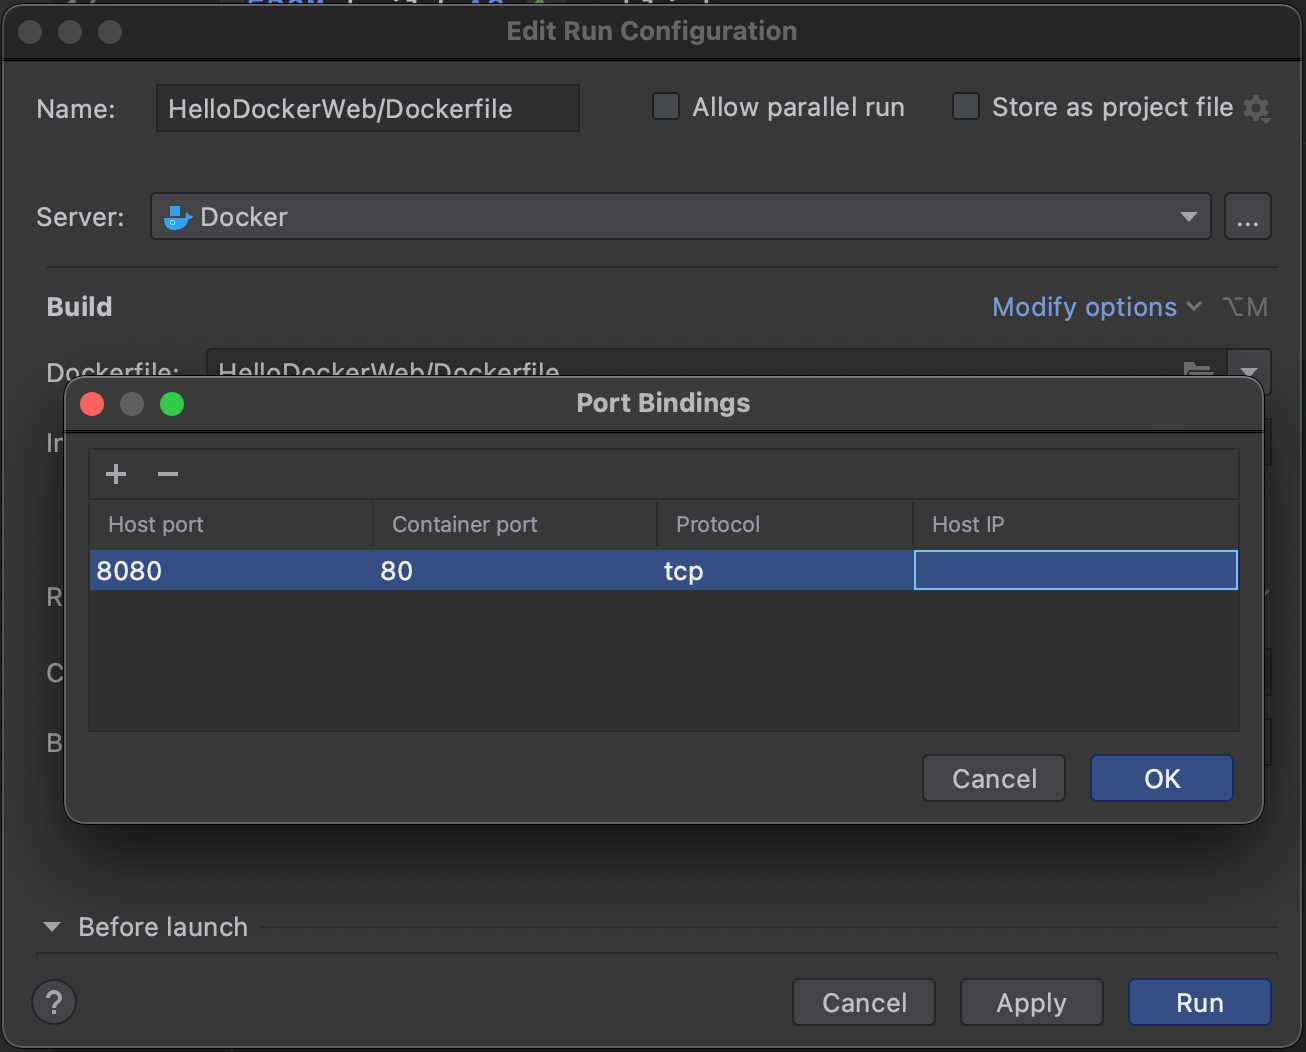The height and width of the screenshot is (1052, 1306).
Task: Confirm port bindings with OK button
Action: pos(1161,778)
